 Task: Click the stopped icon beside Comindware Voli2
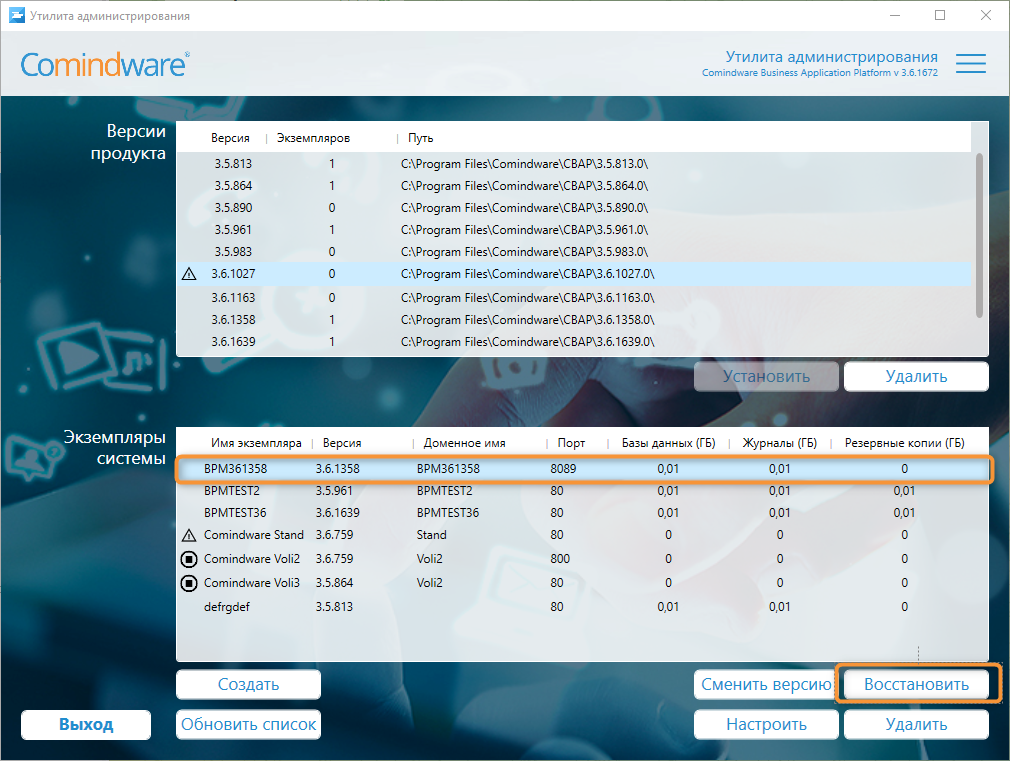tap(189, 559)
